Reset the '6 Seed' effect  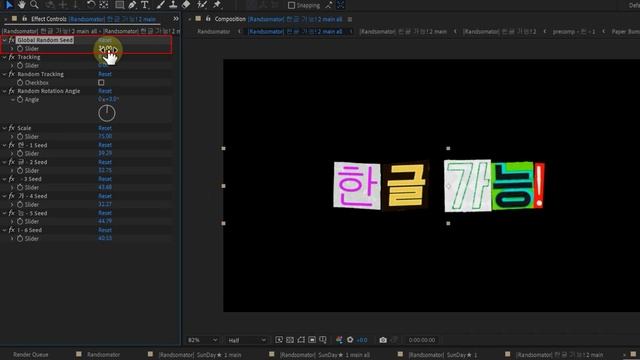[105, 230]
